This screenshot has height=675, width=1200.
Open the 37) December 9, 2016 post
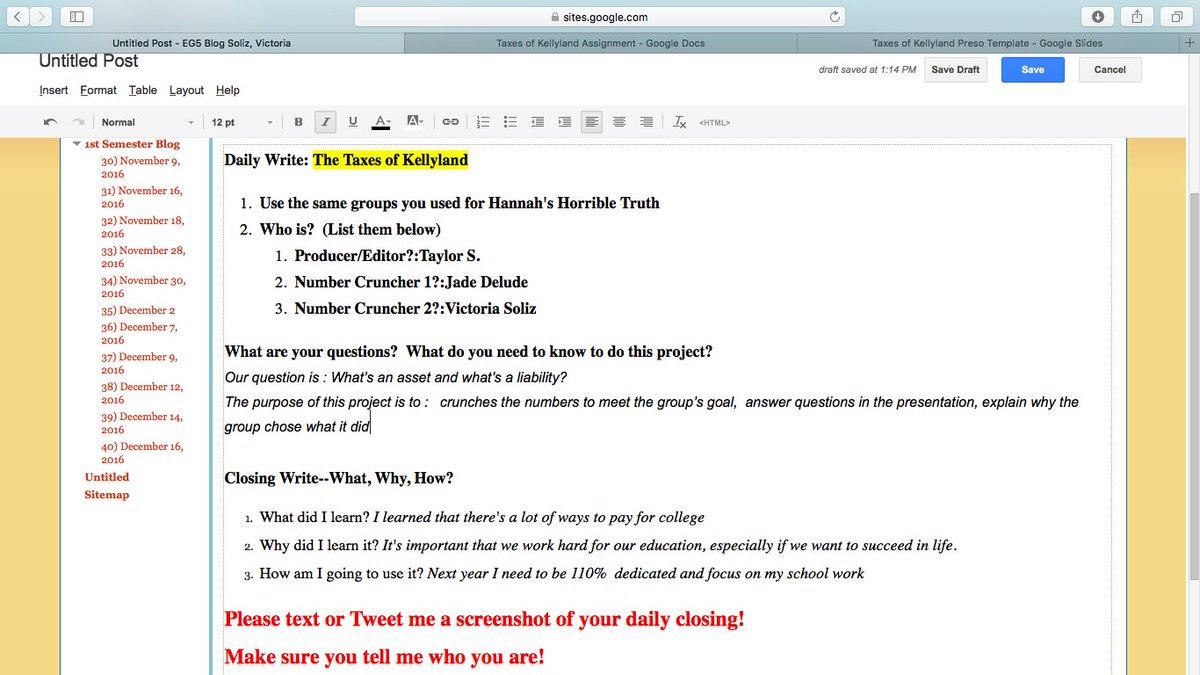coord(140,363)
